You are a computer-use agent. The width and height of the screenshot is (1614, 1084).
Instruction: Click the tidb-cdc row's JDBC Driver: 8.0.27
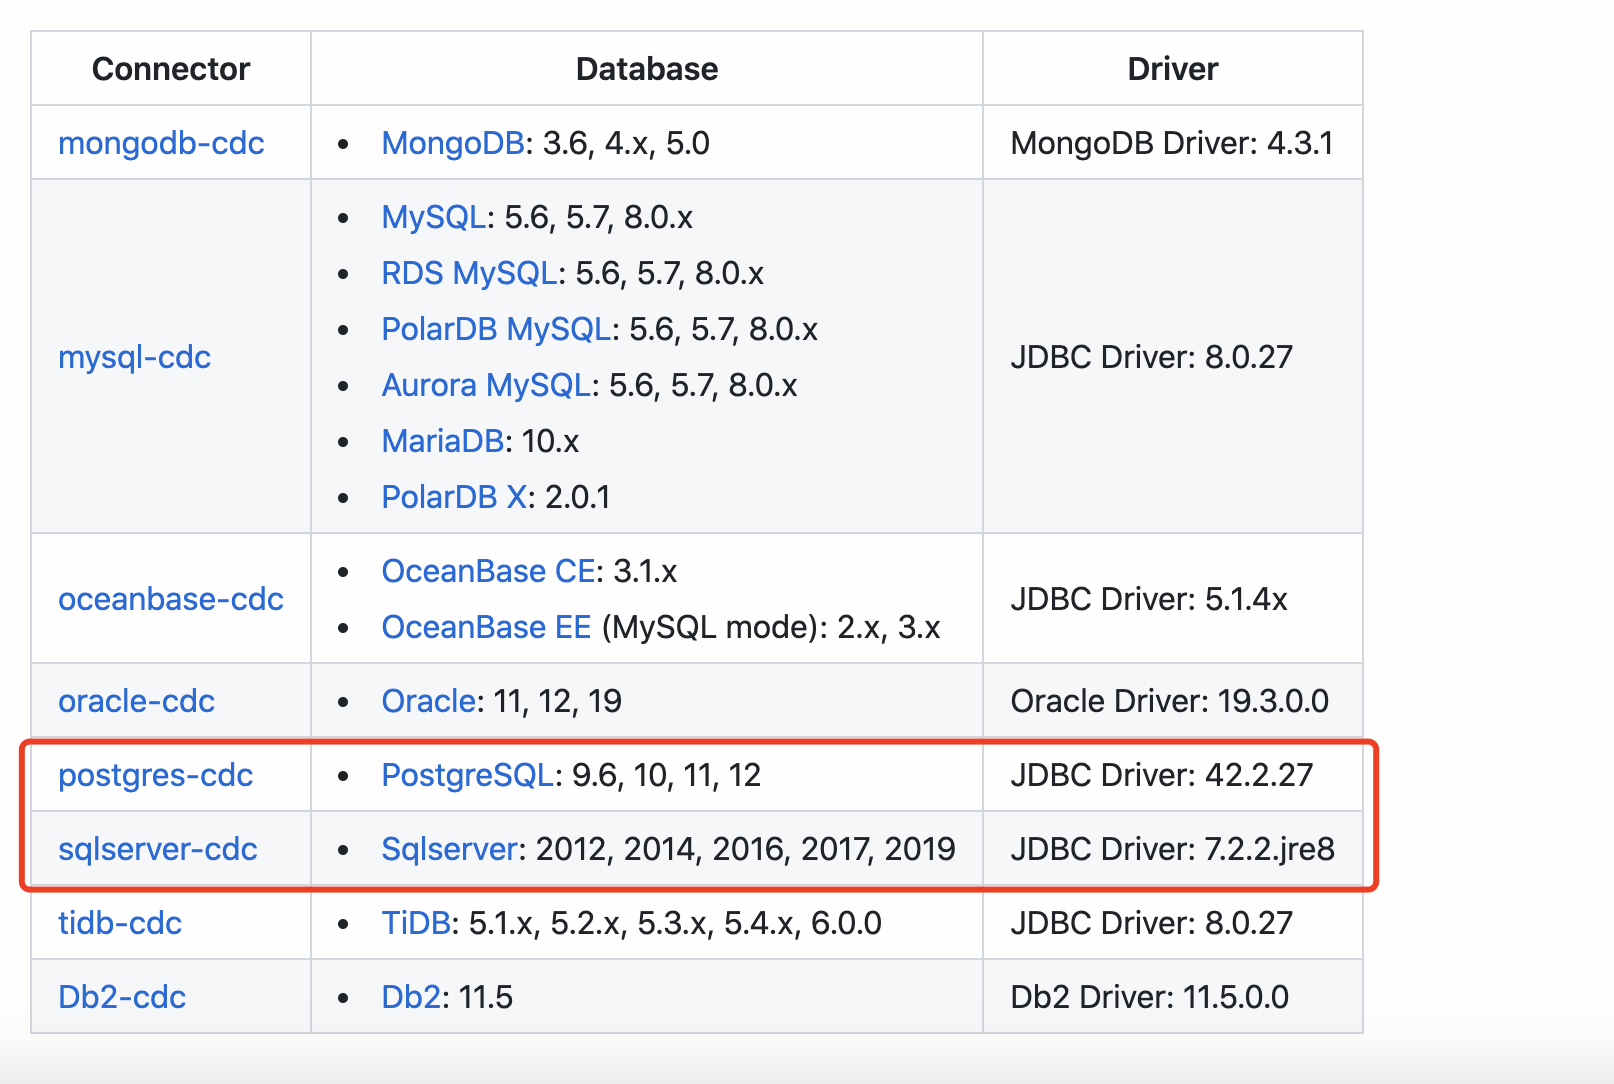1152,923
